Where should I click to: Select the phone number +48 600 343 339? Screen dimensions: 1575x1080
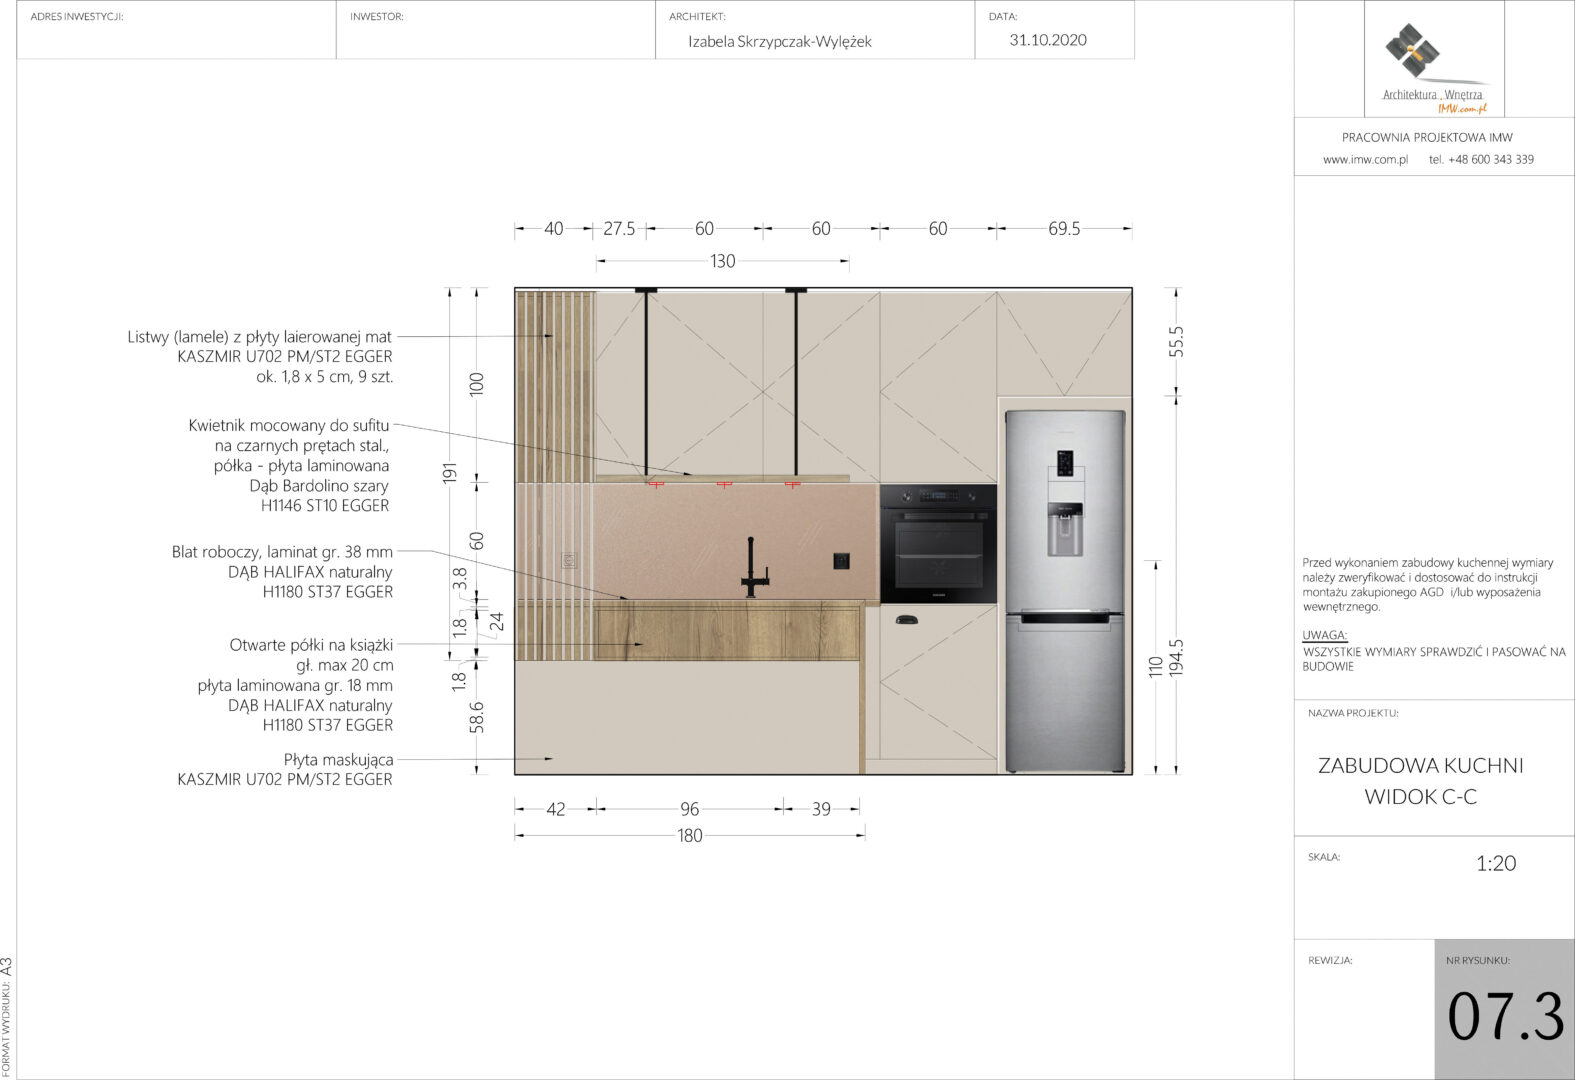coord(1490,159)
